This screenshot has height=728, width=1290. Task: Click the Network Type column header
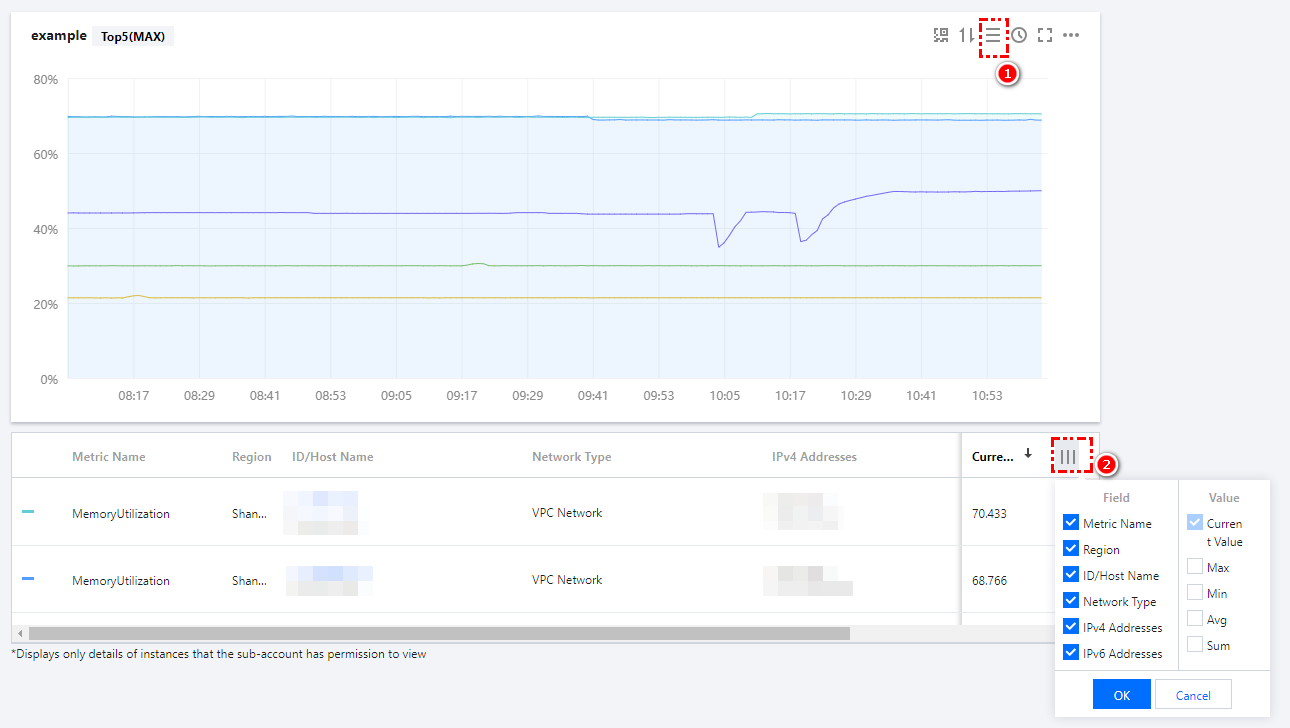coord(572,457)
